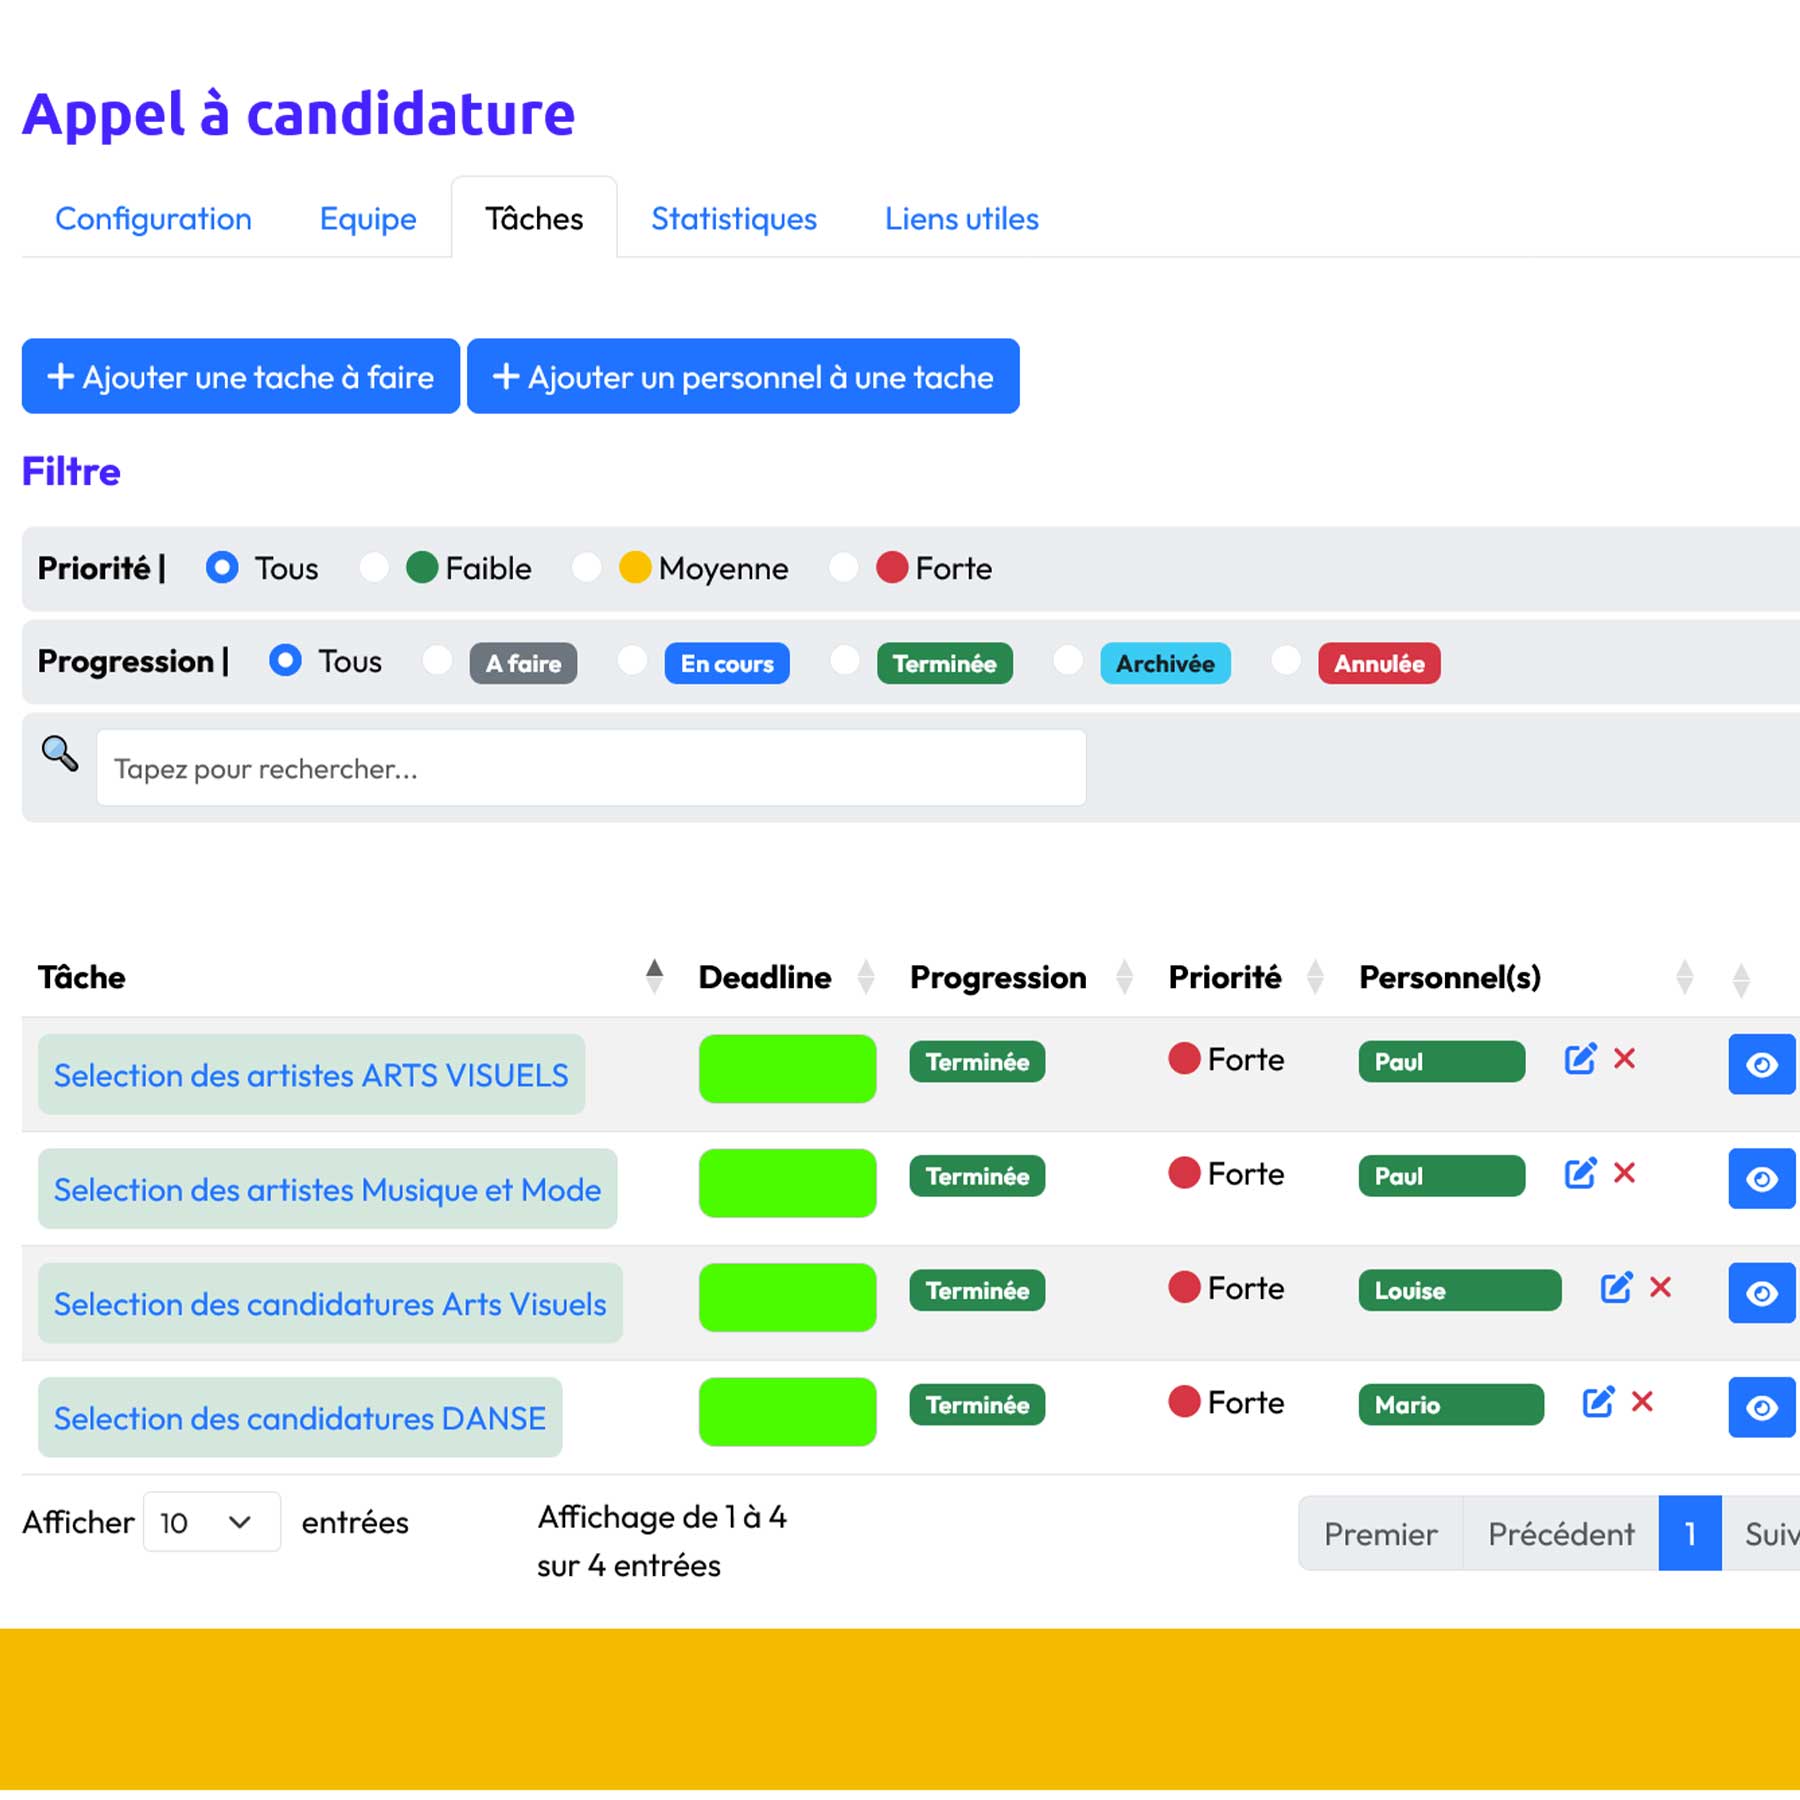Click green deadline swatch of the DANSE task
1800x1800 pixels.
(x=787, y=1411)
